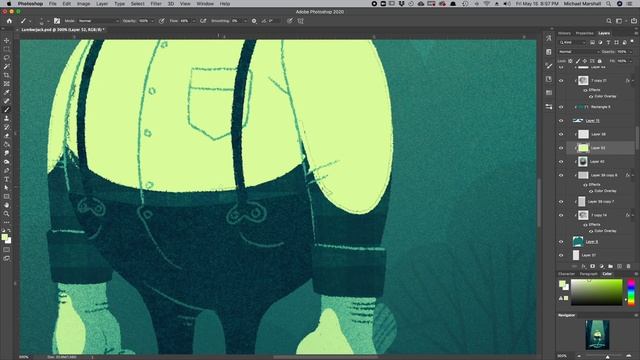Select the Paint Bucket tool
Viewport: 640px width, 360px height.
pos(7,144)
